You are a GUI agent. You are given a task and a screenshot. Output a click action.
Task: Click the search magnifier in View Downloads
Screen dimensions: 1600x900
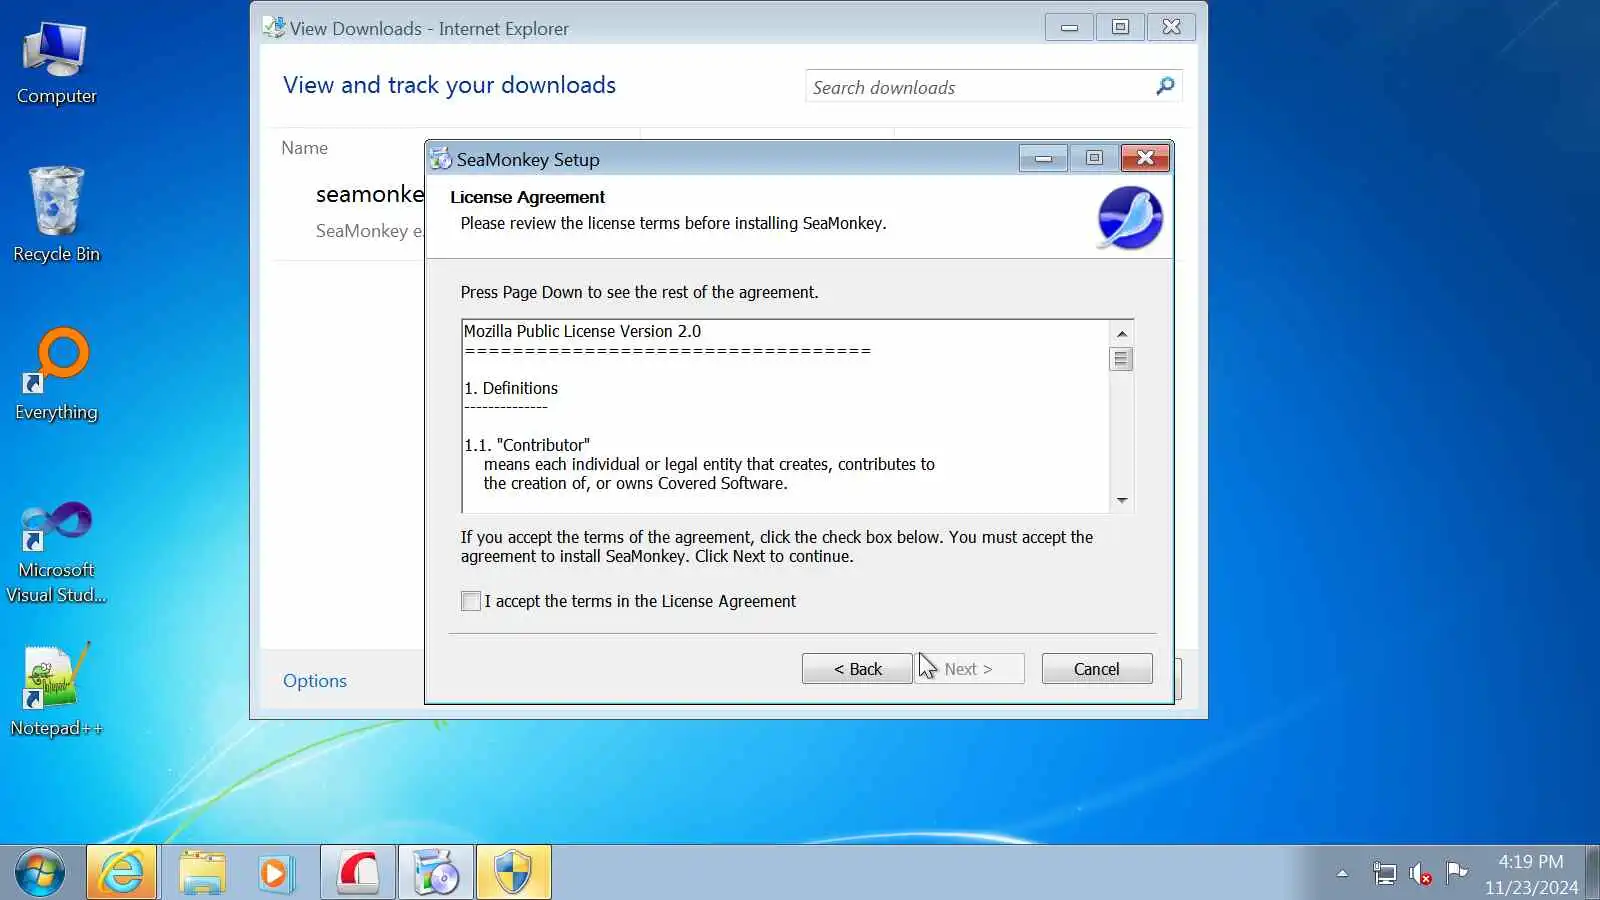point(1165,86)
